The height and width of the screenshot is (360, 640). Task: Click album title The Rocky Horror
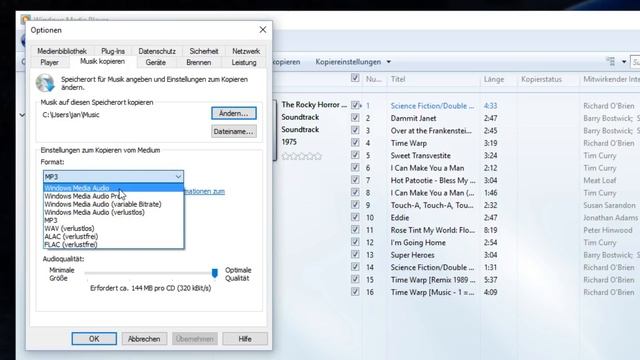coord(314,104)
